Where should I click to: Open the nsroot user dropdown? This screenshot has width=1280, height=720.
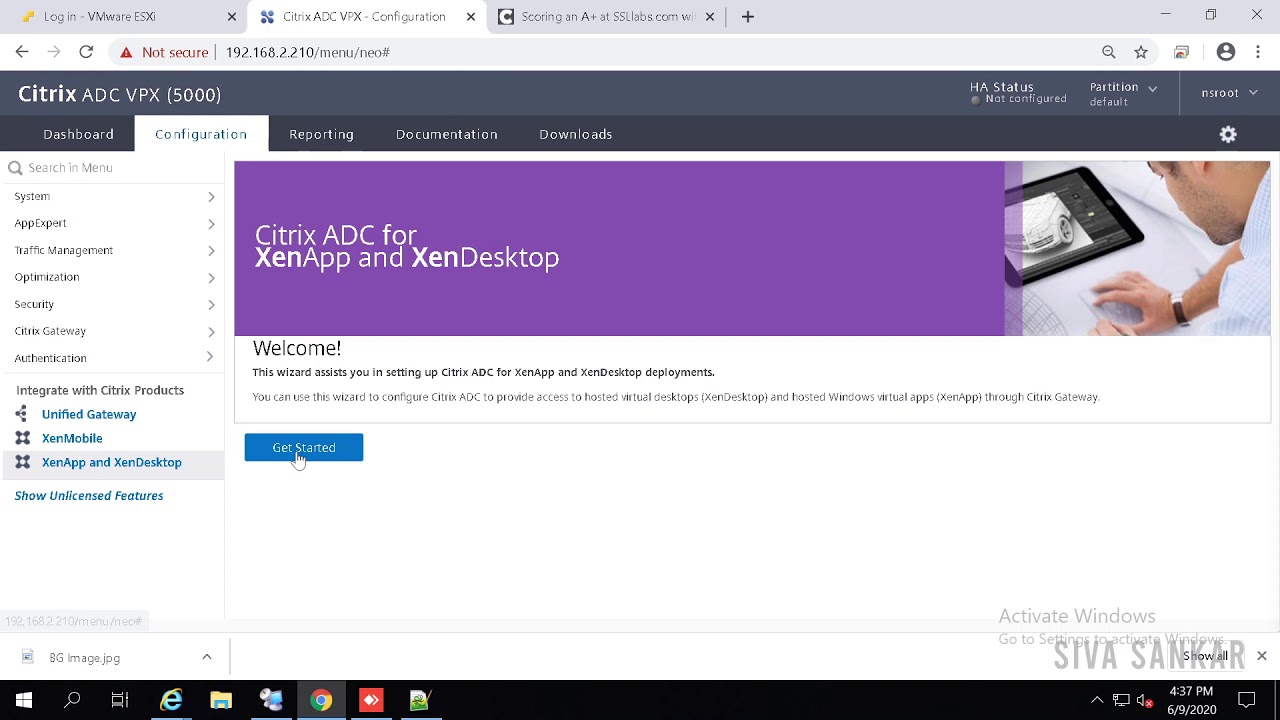[1229, 92]
